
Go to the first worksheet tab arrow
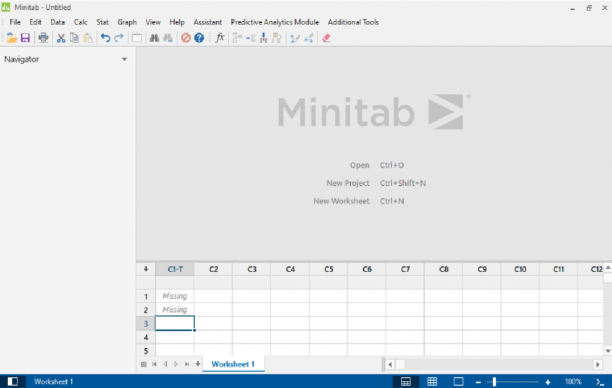point(155,364)
